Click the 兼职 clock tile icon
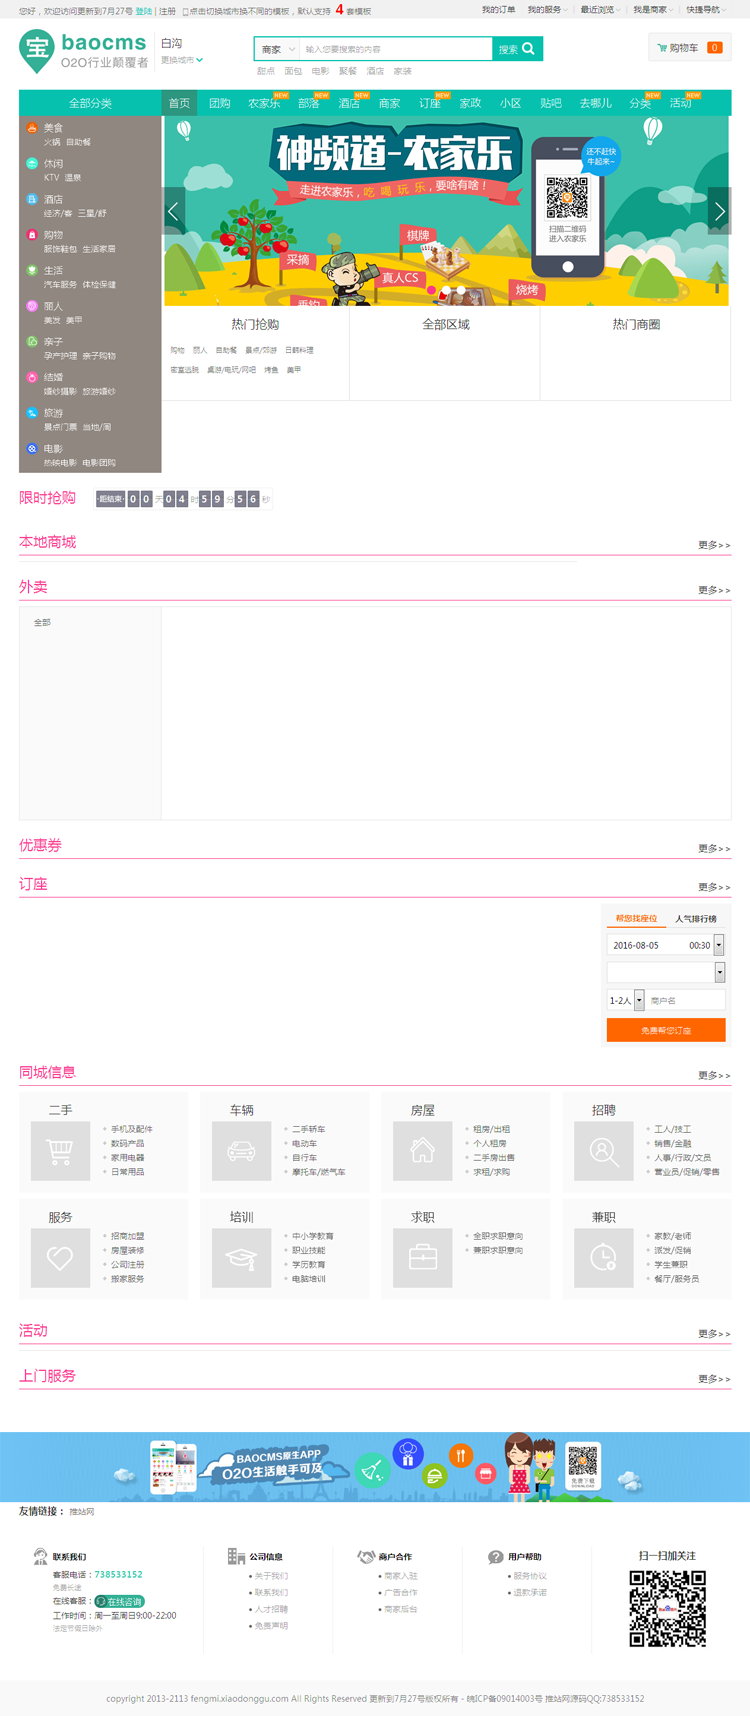This screenshot has height=1716, width=750. pyautogui.click(x=604, y=1258)
